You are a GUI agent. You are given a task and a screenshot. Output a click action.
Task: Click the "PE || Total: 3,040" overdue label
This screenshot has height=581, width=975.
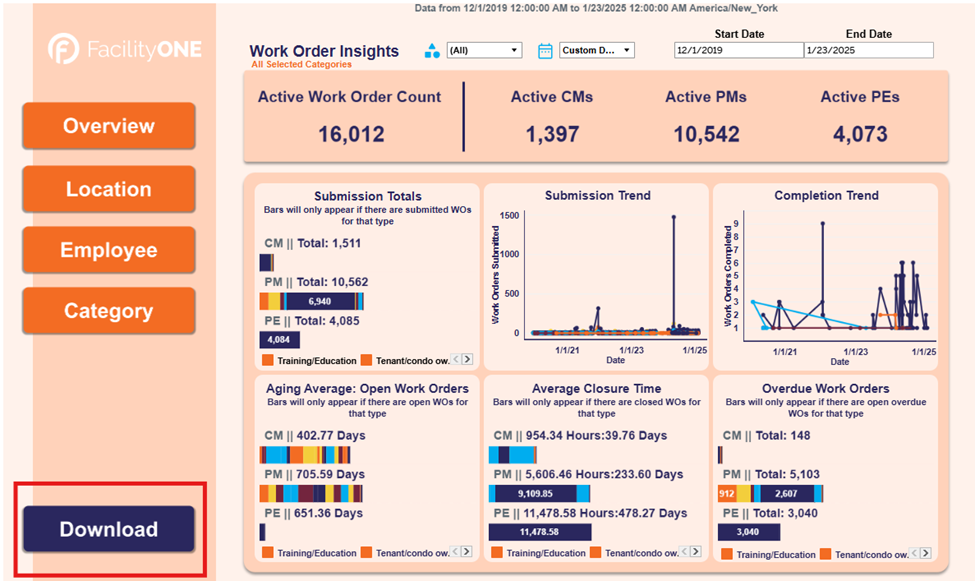(x=770, y=513)
